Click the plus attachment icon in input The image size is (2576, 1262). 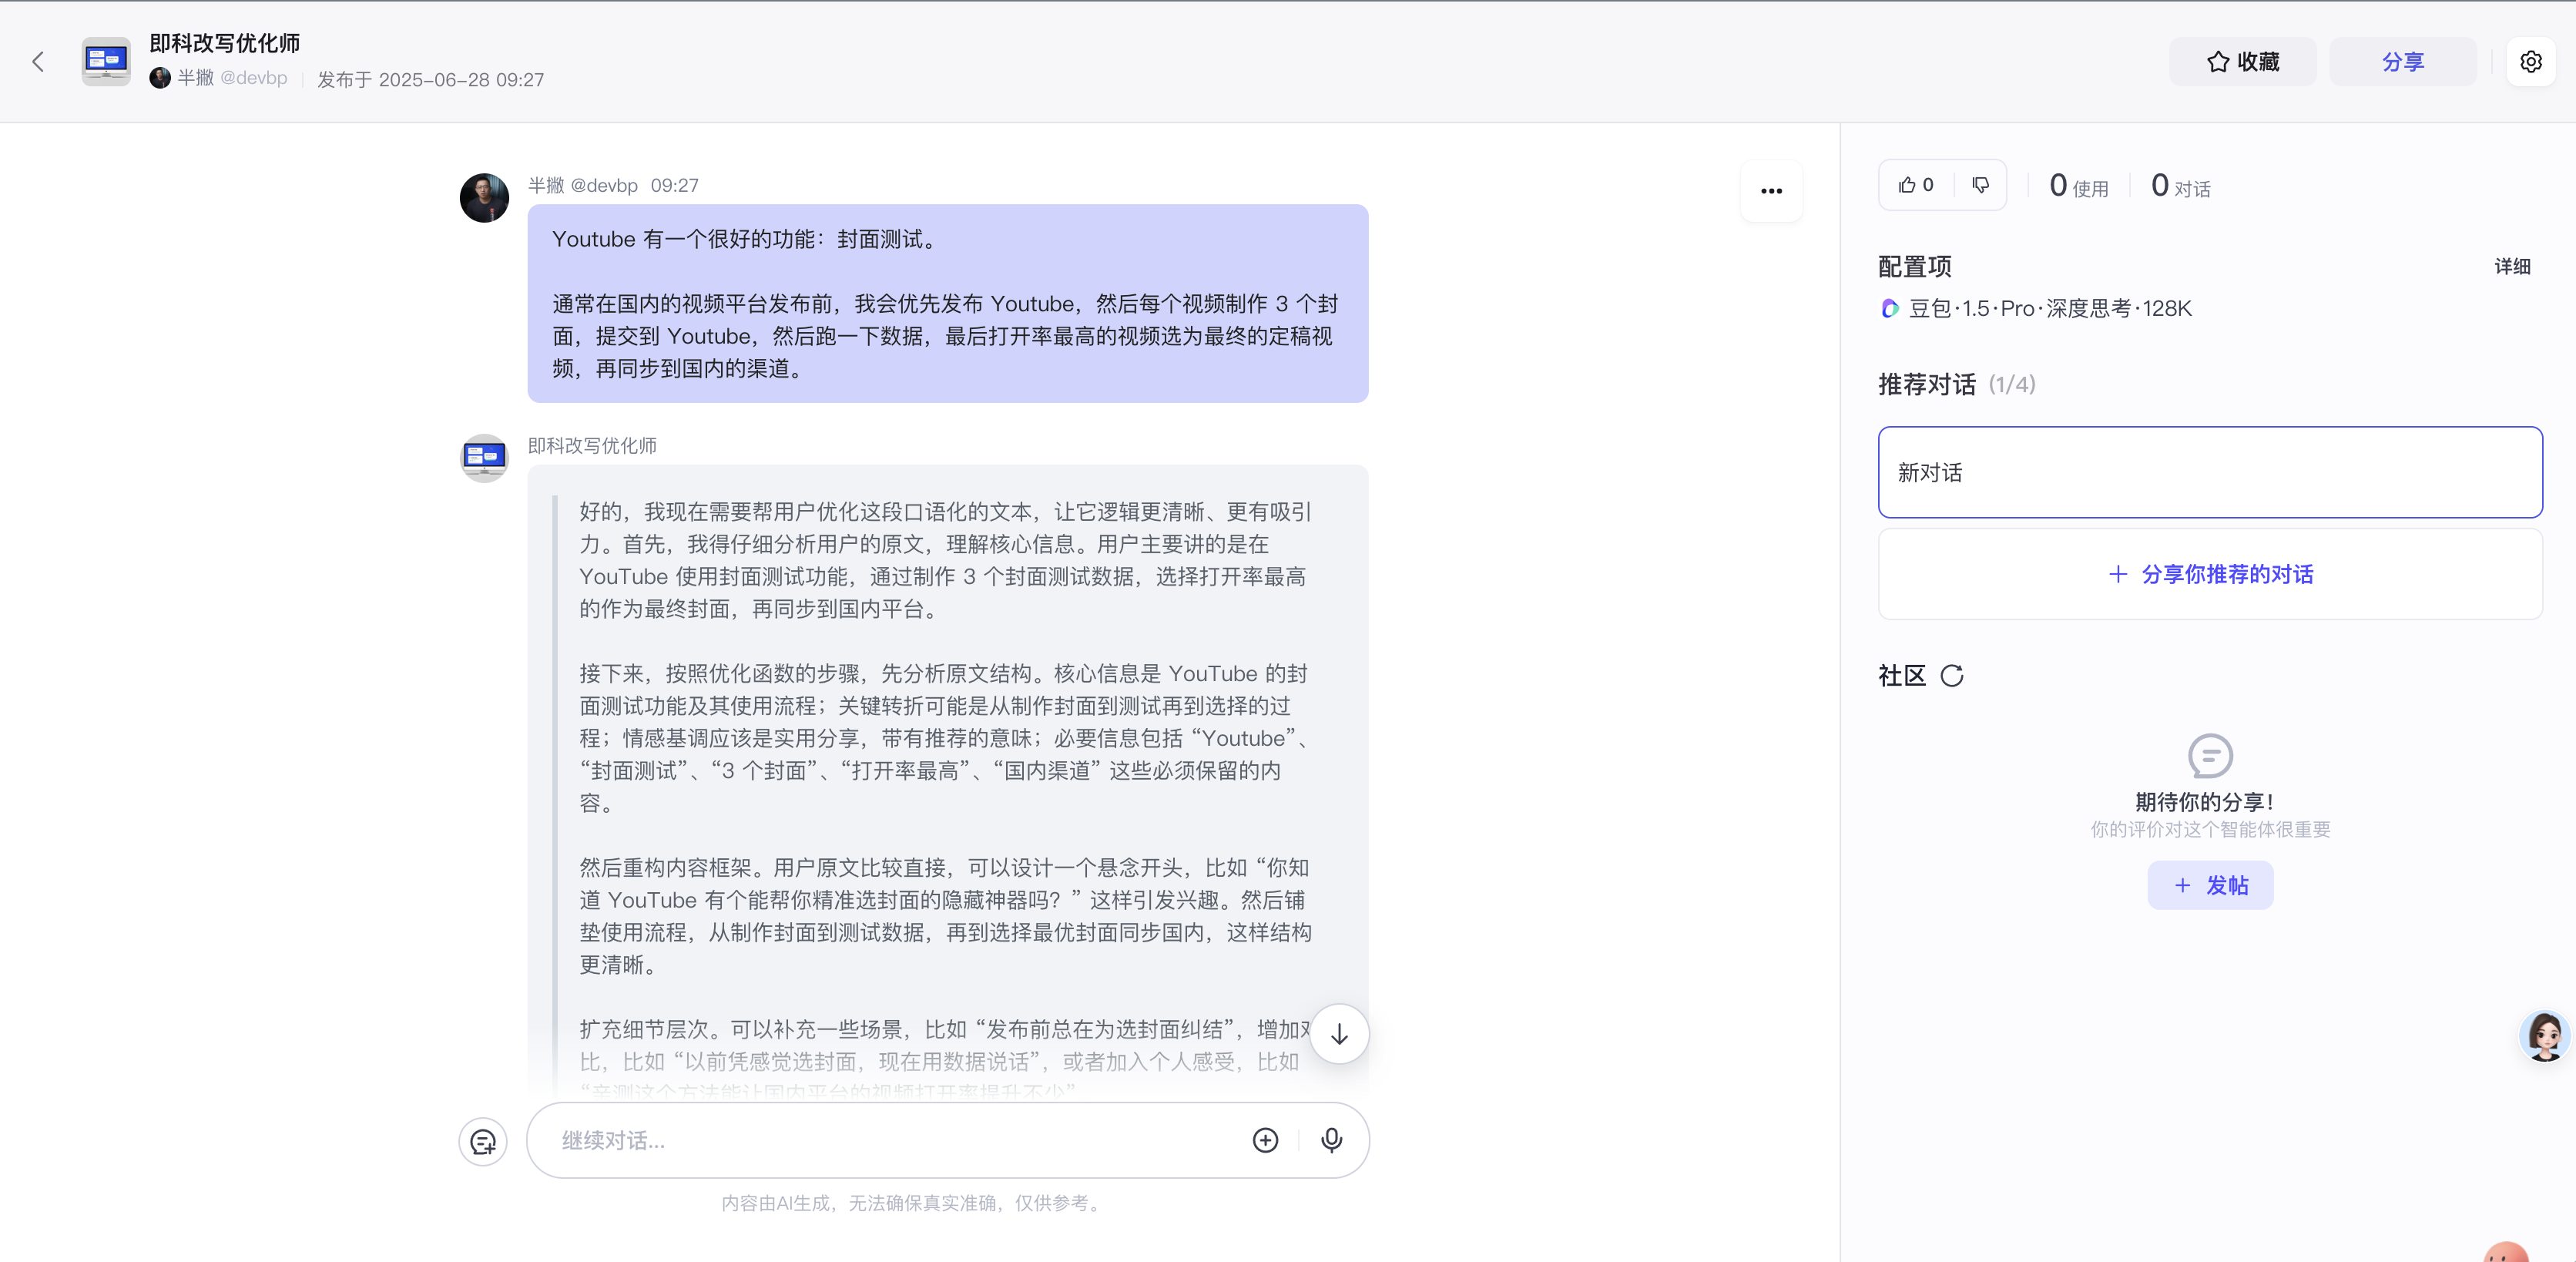pyautogui.click(x=1265, y=1140)
